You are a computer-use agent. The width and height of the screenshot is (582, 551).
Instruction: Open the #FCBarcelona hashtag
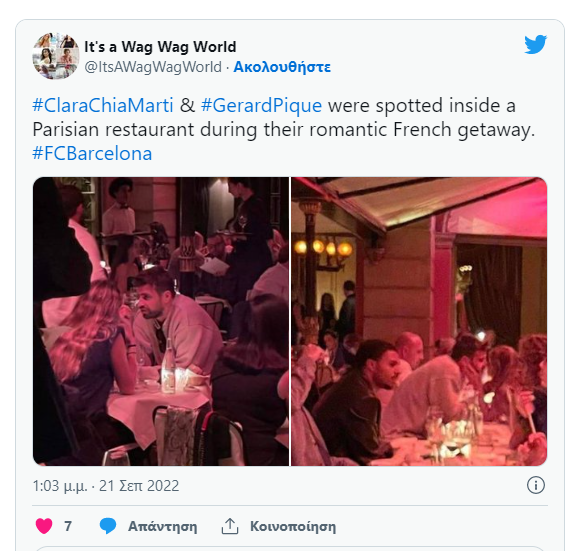point(92,153)
